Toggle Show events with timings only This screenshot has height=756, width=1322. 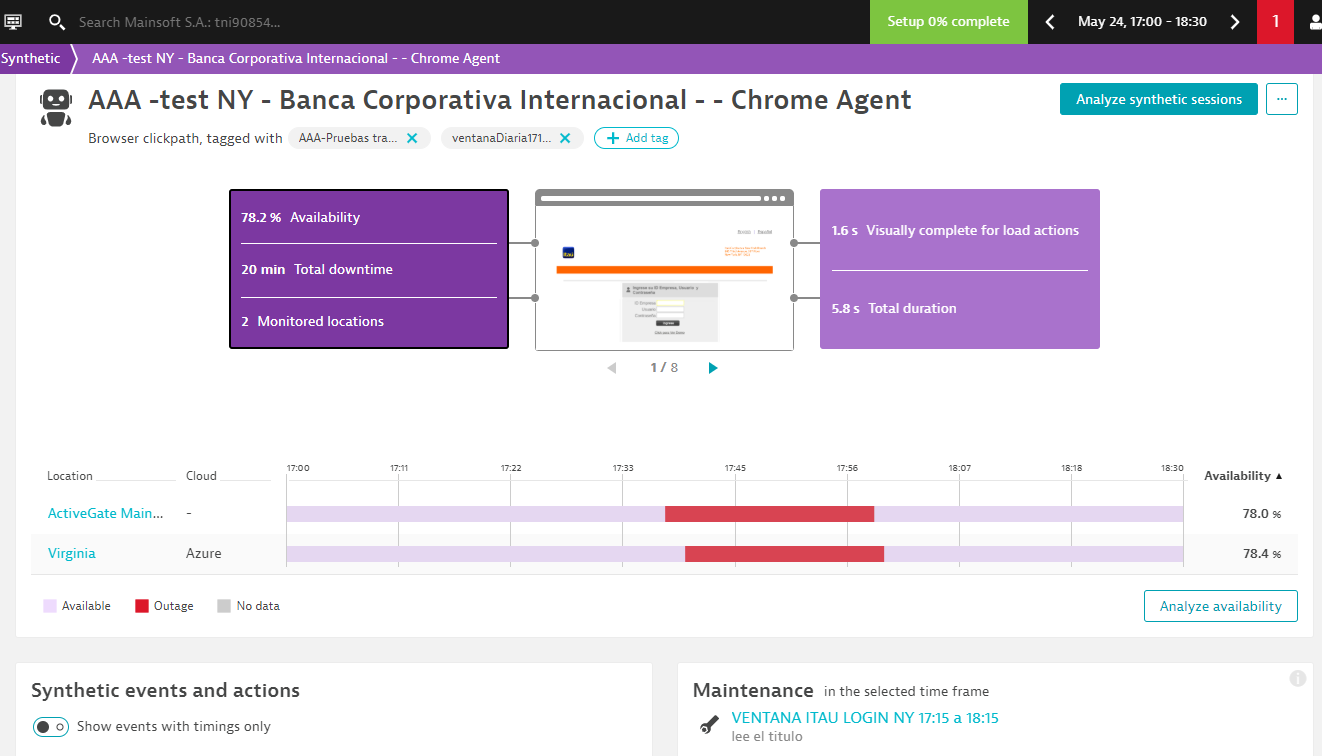[x=51, y=727]
